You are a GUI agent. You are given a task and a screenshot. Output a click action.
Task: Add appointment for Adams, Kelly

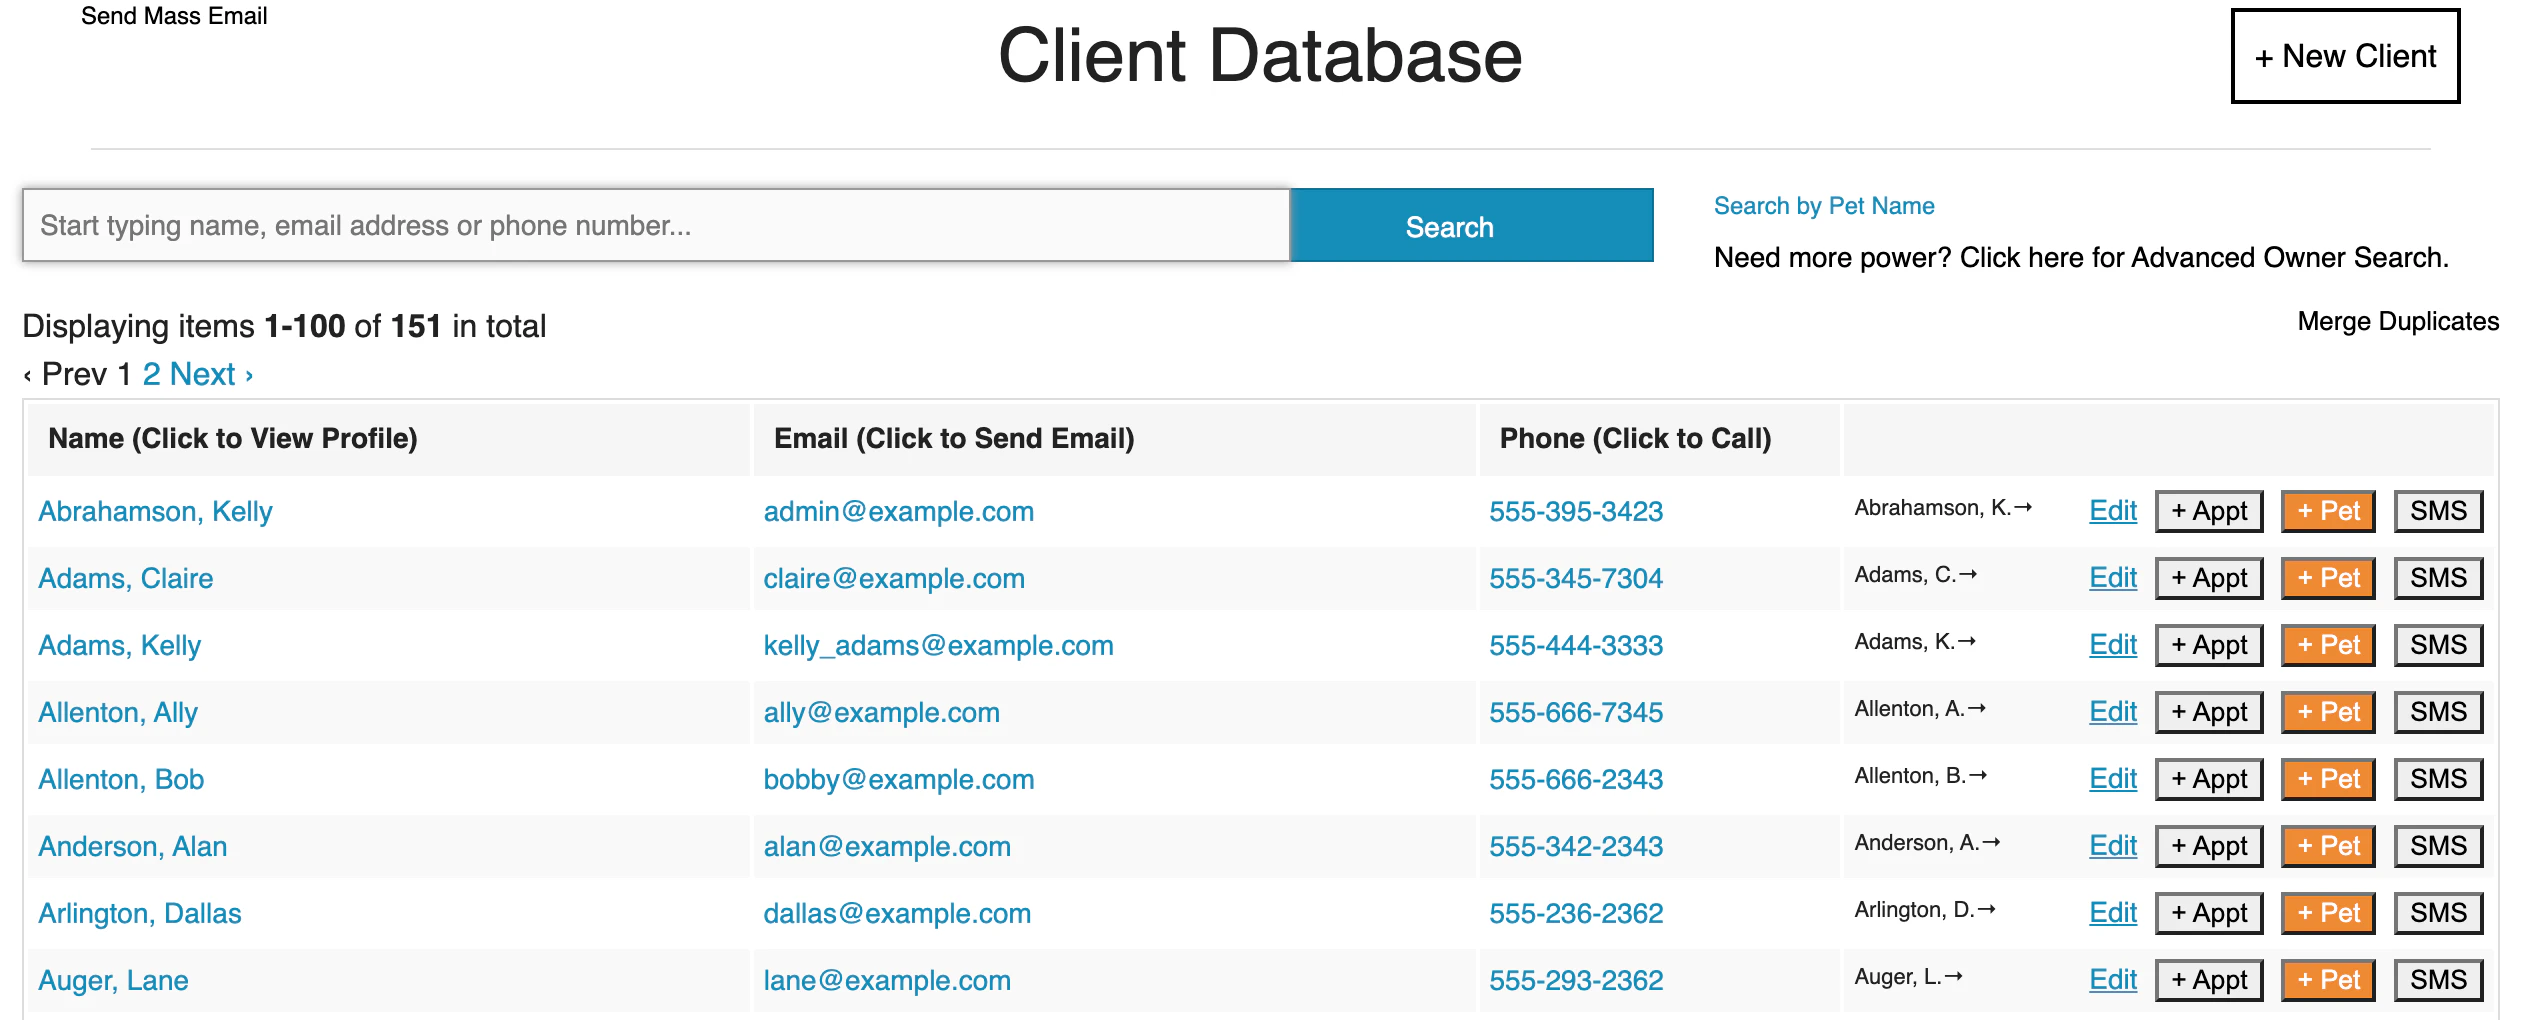coord(2209,645)
